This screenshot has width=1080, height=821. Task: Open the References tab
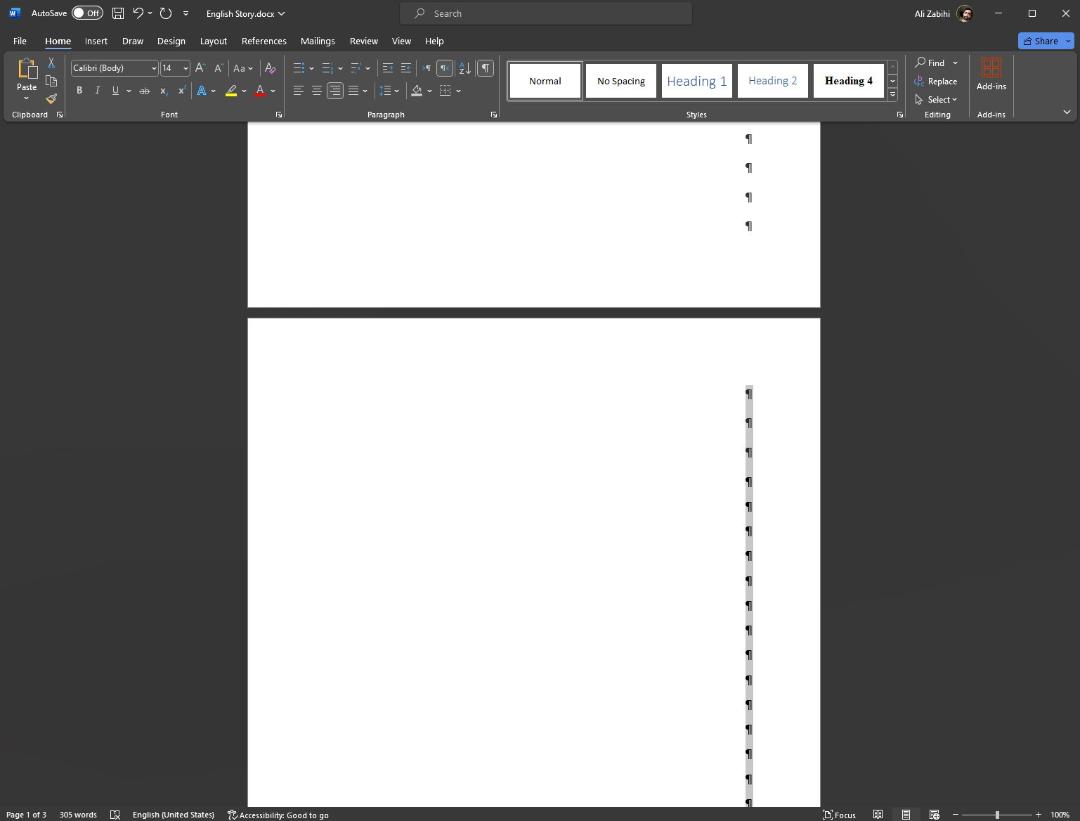click(264, 41)
